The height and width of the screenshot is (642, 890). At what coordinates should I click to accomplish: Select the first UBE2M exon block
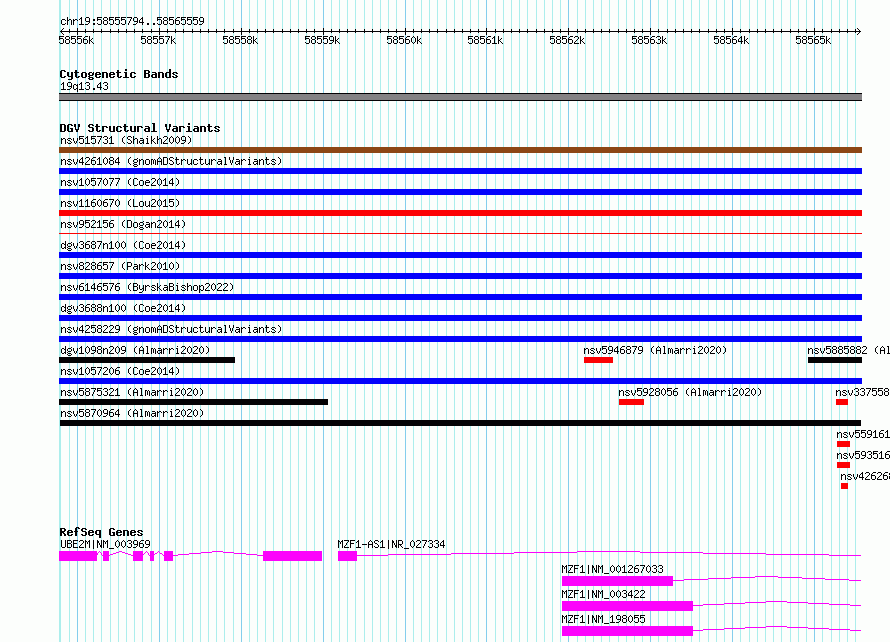pyautogui.click(x=78, y=556)
